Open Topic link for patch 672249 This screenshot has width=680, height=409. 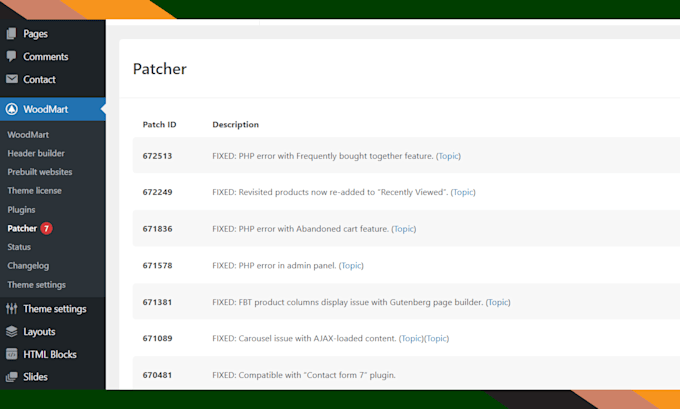(463, 192)
